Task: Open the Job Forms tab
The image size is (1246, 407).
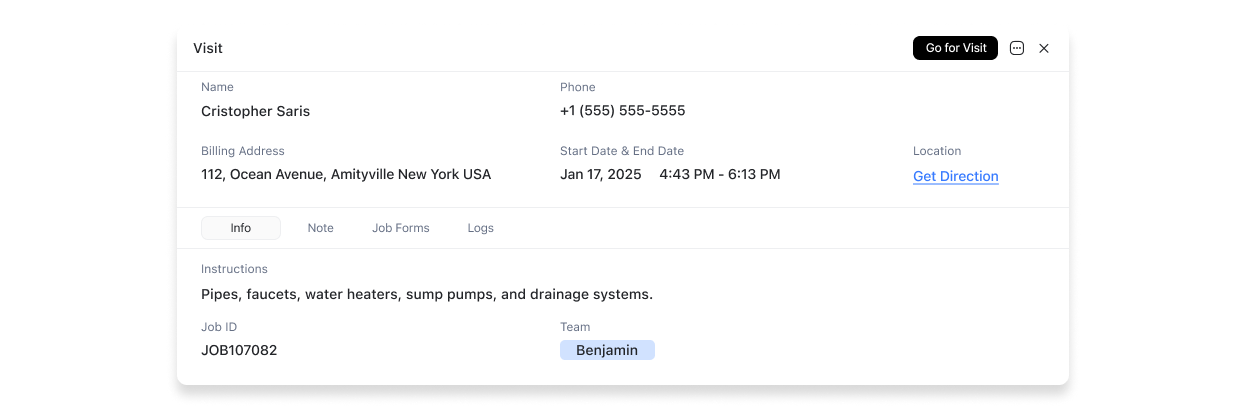Action: tap(401, 228)
